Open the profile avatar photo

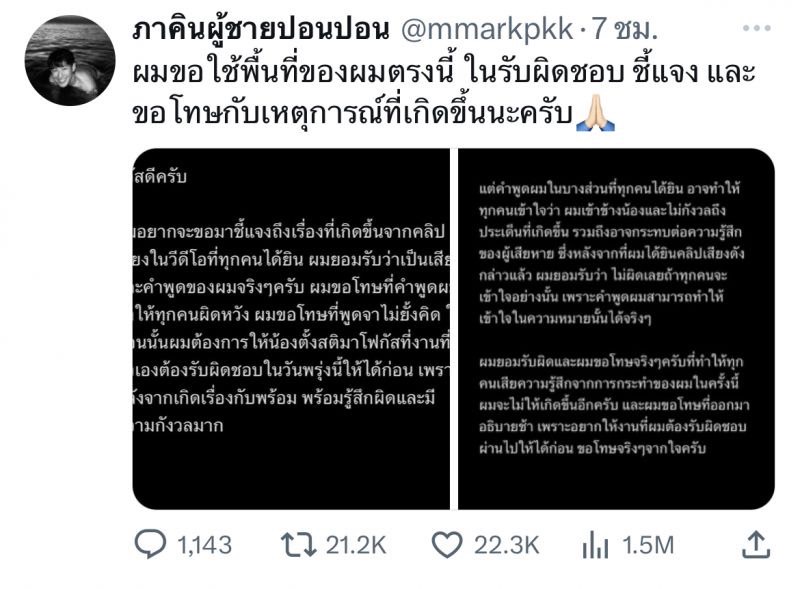pyautogui.click(x=70, y=60)
